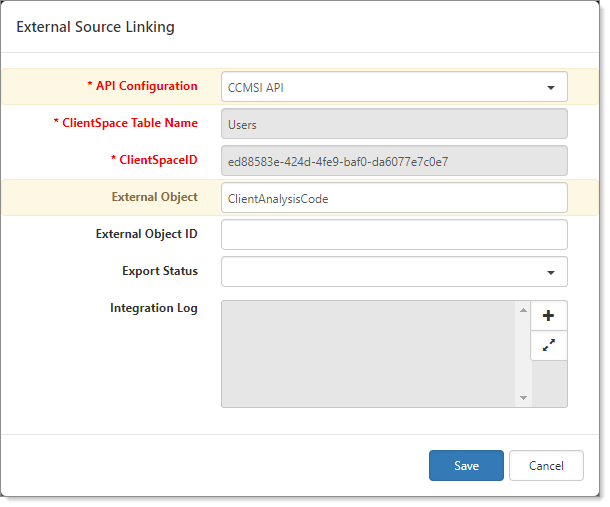Viewport: 610px width, 507px height.
Task: Click the ClientSpace Table Name field showing Users
Action: [x=394, y=124]
